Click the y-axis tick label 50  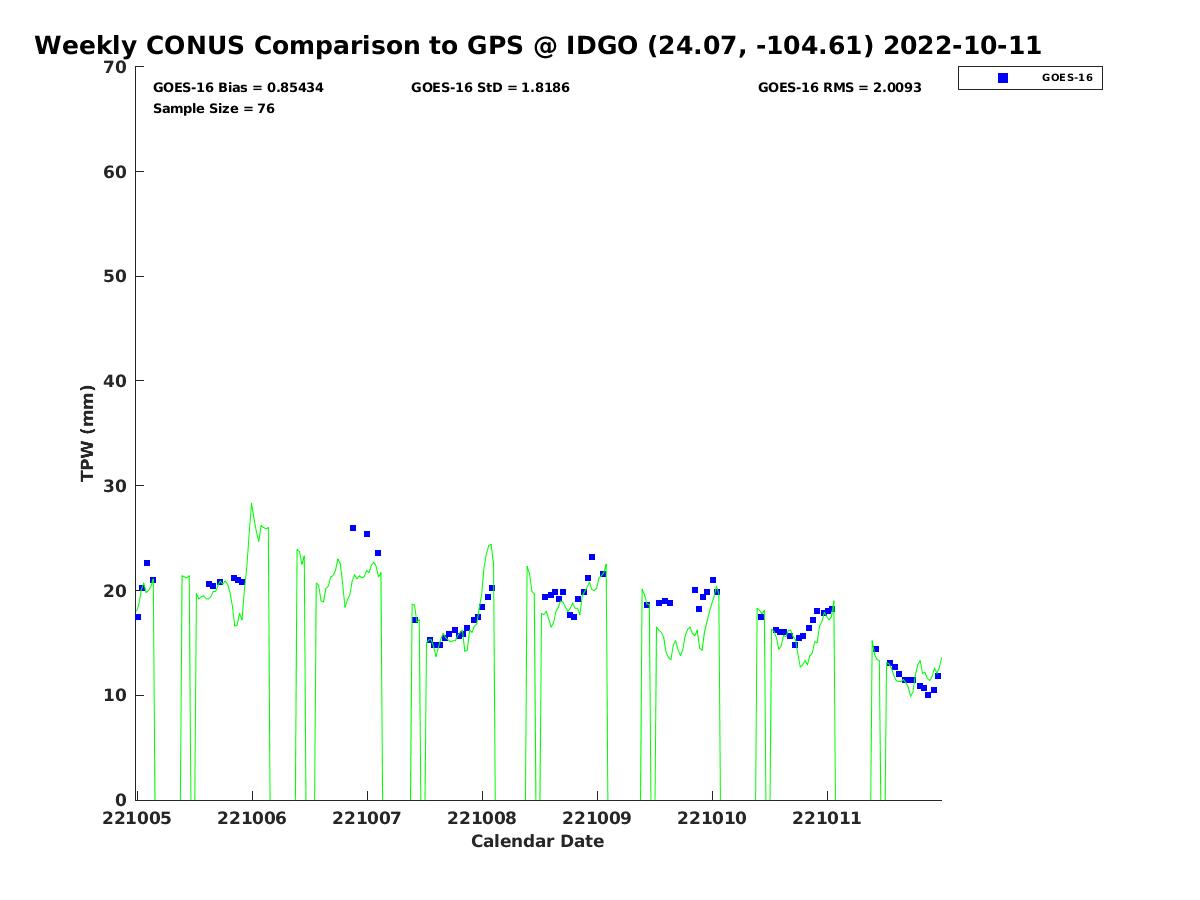(x=116, y=276)
